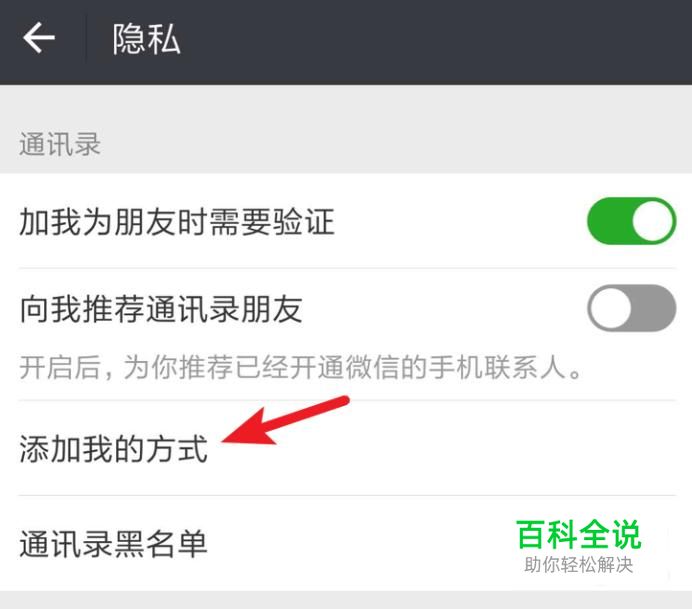Enable the "向我推荐通讯录朋友" switch

pyautogui.click(x=631, y=308)
